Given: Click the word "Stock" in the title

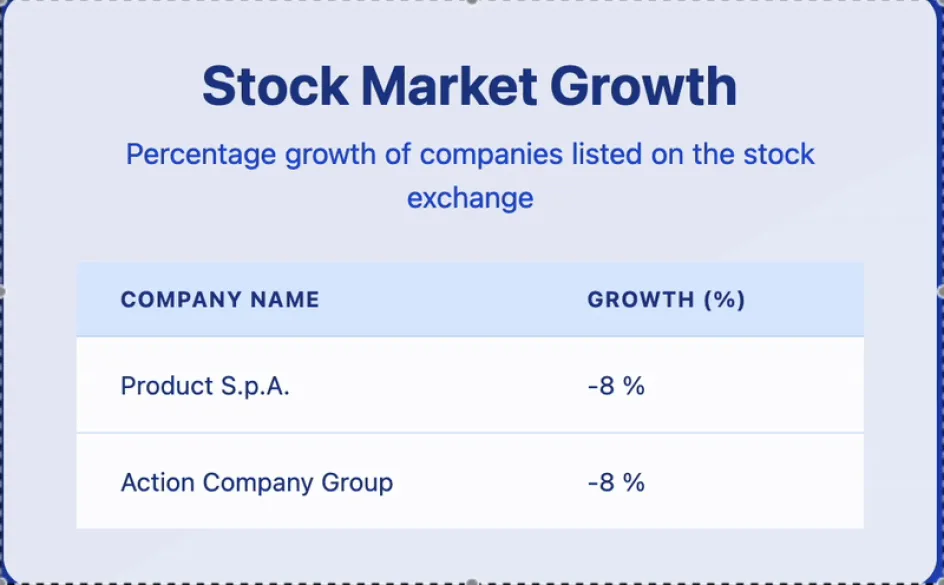Looking at the screenshot, I should (275, 87).
